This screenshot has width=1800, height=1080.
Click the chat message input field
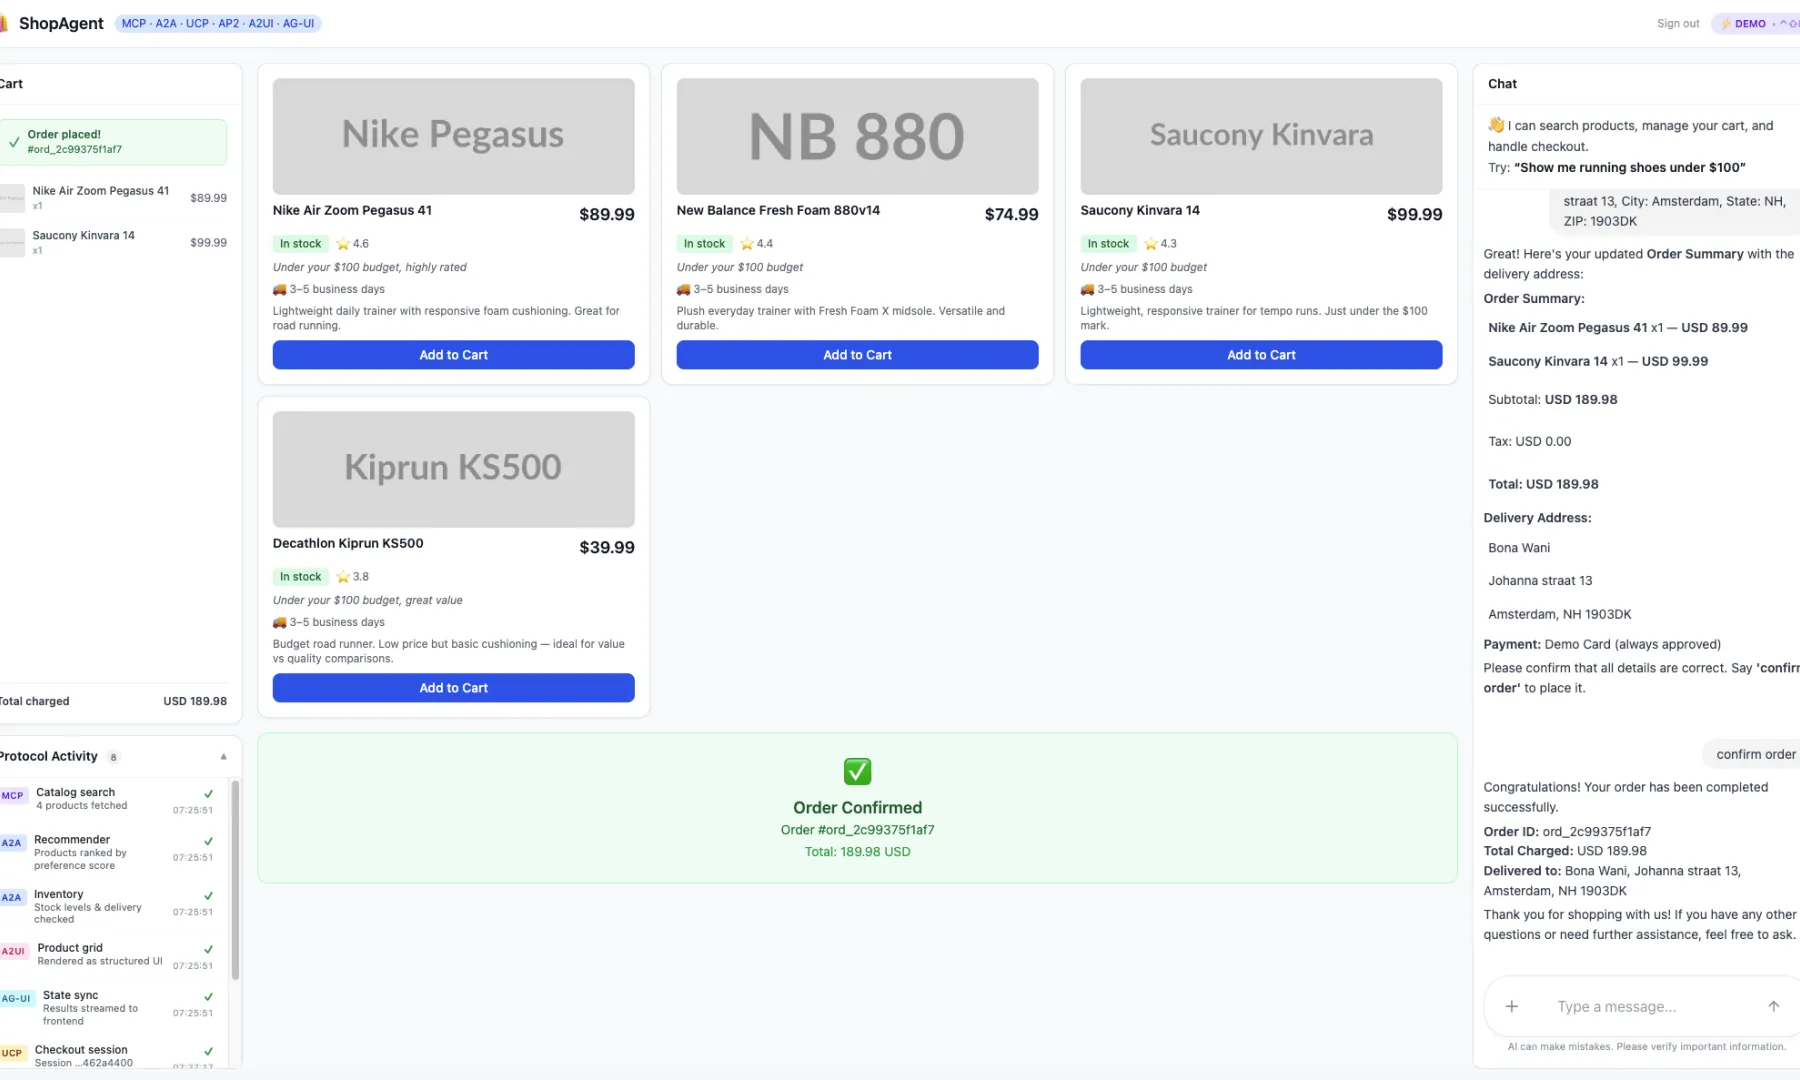click(x=1650, y=1006)
